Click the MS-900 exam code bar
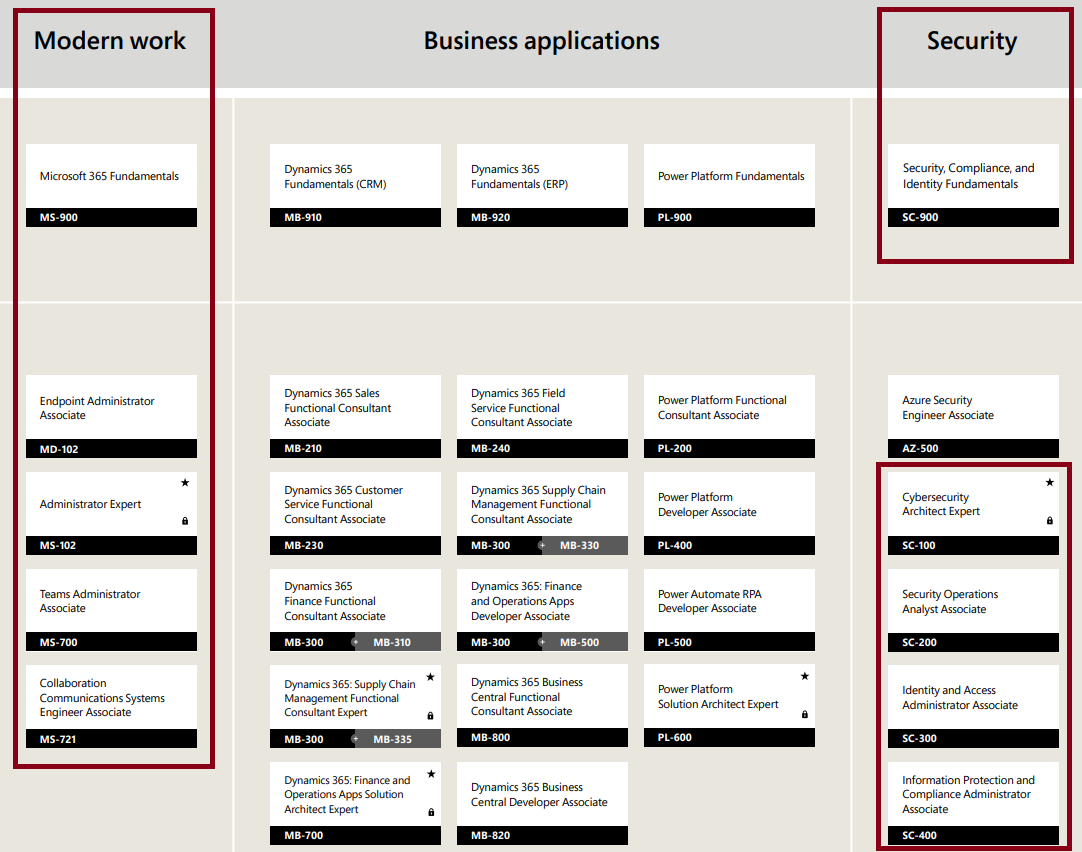 pos(111,217)
